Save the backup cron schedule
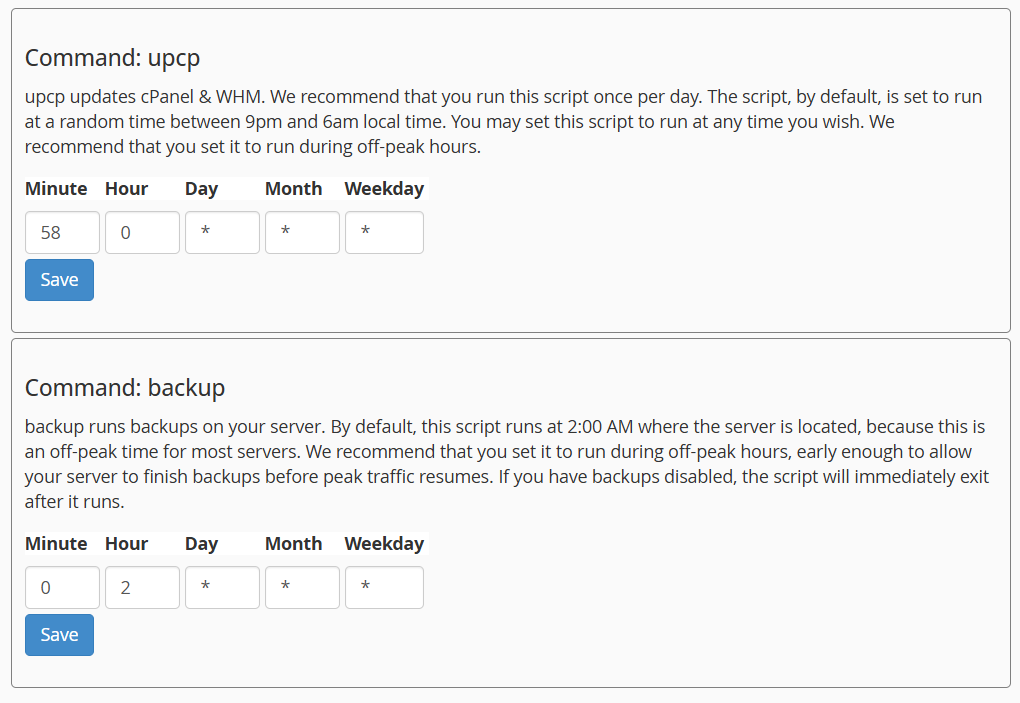The width and height of the screenshot is (1020, 703). 59,635
